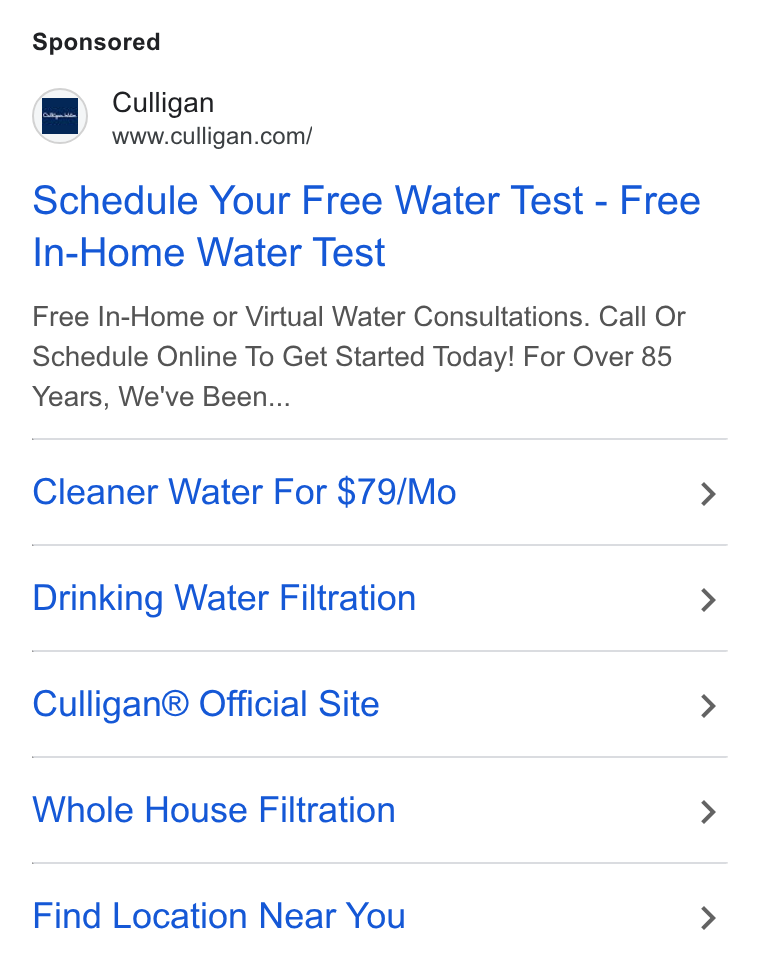
Task: Select the Cleaner Water sitelink row
Action: 380,493
